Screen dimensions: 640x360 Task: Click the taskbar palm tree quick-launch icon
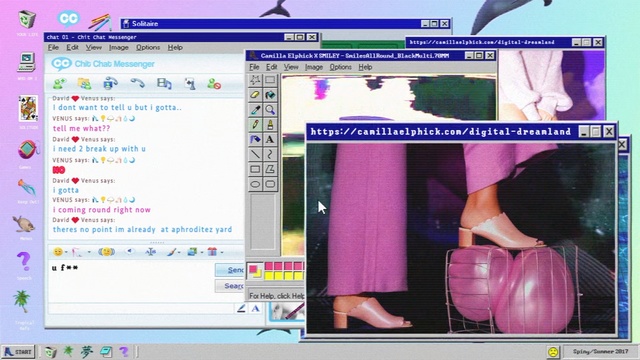coord(68,351)
